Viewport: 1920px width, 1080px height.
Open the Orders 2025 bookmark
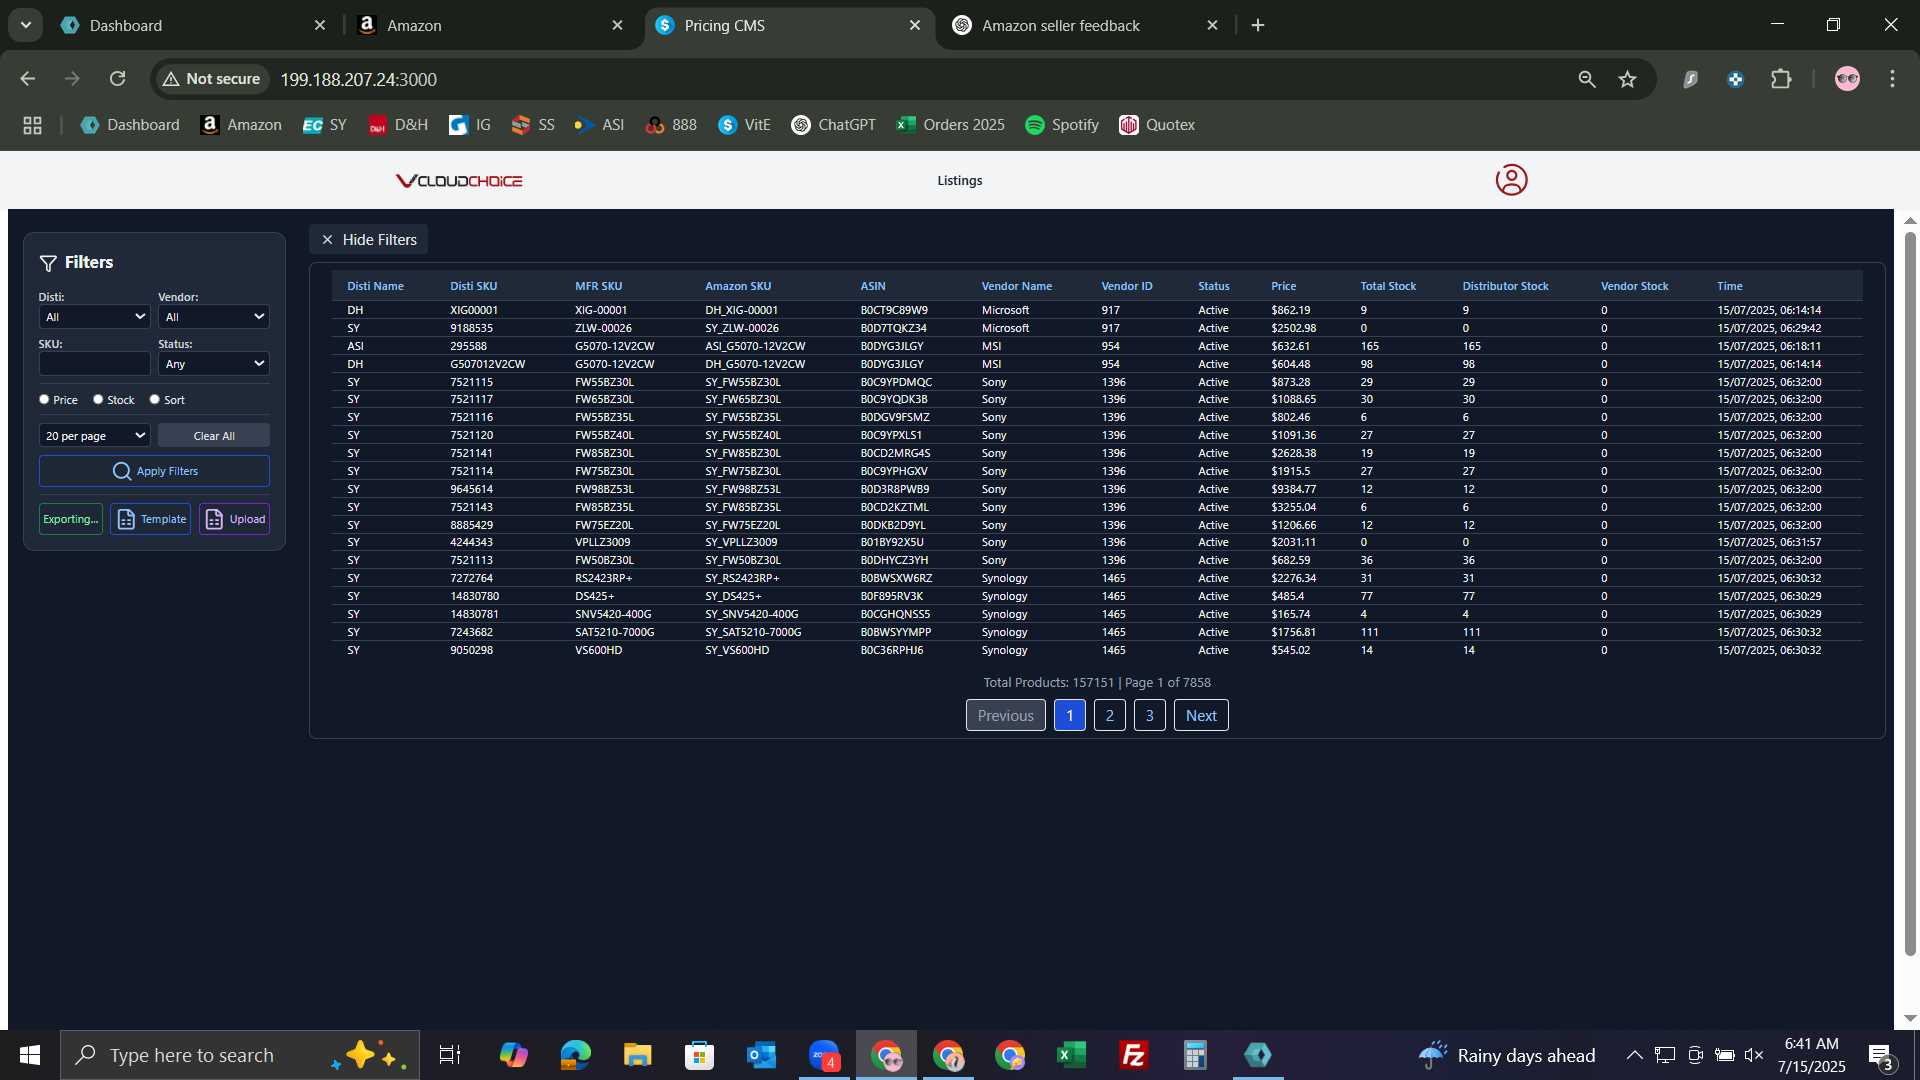tap(951, 125)
